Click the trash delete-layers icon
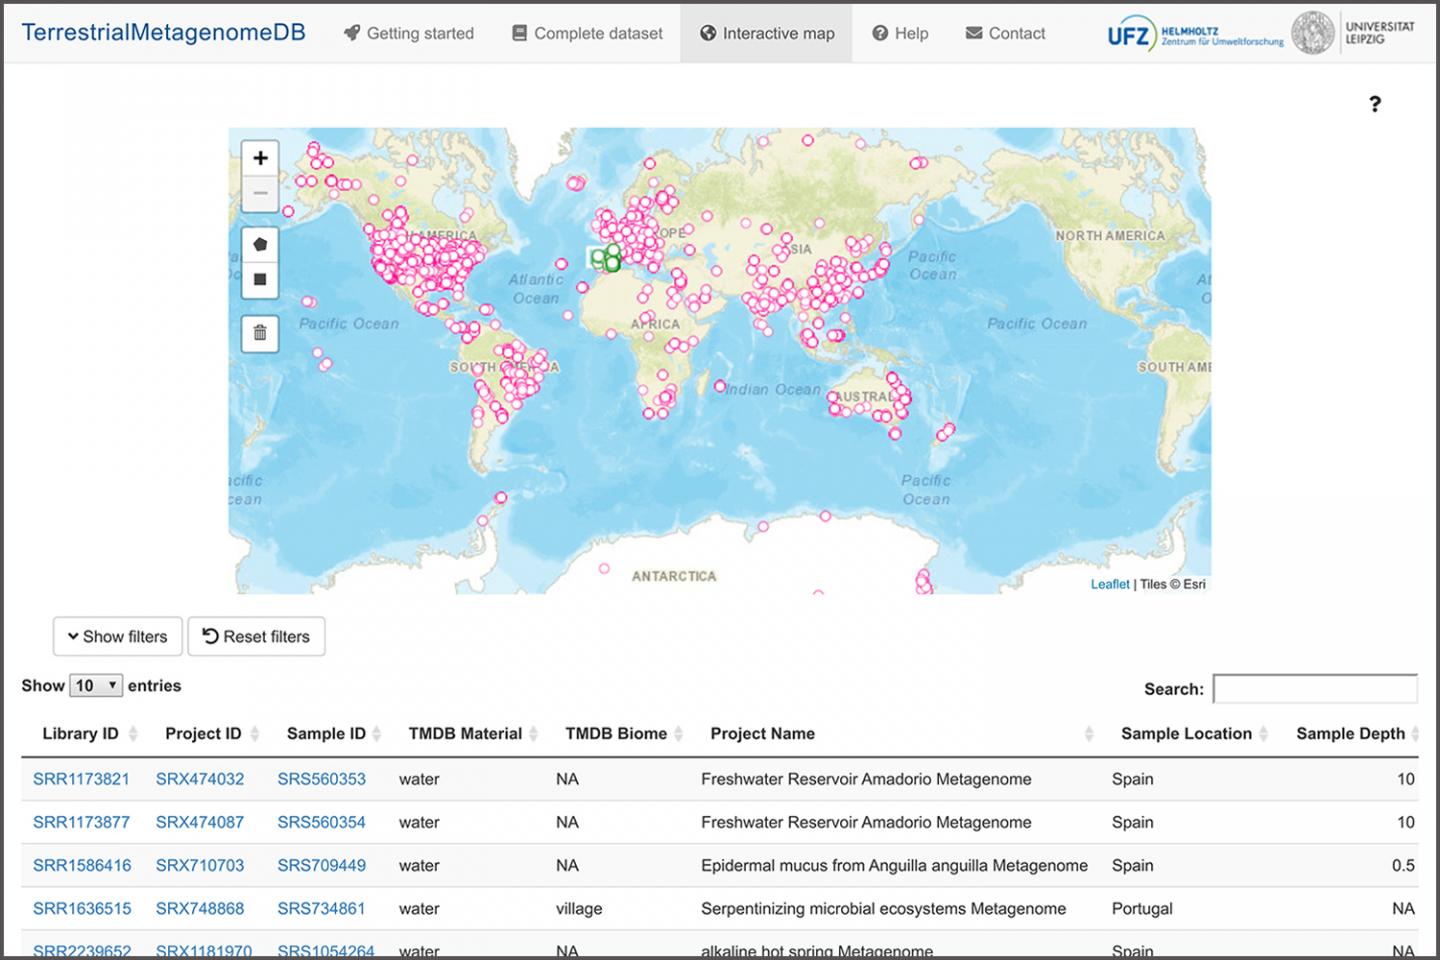 coord(260,333)
